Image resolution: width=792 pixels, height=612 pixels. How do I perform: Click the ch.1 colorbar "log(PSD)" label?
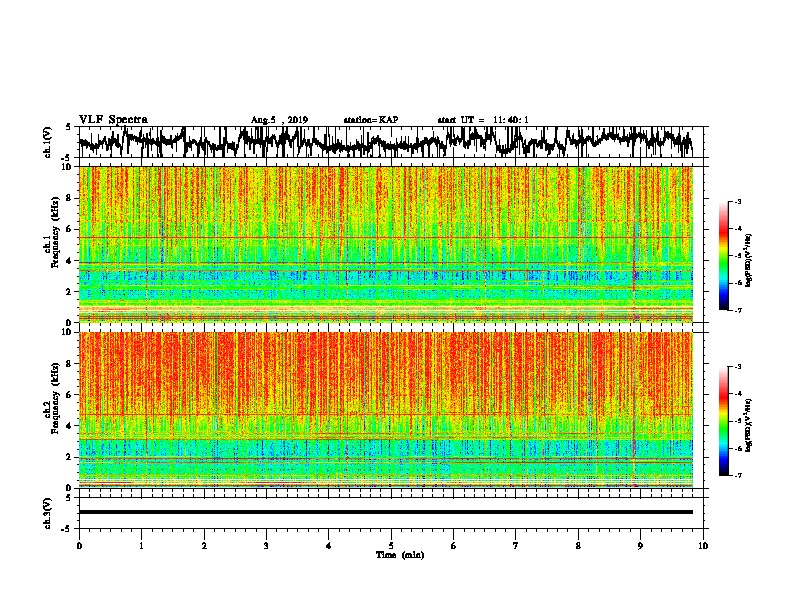tap(749, 260)
